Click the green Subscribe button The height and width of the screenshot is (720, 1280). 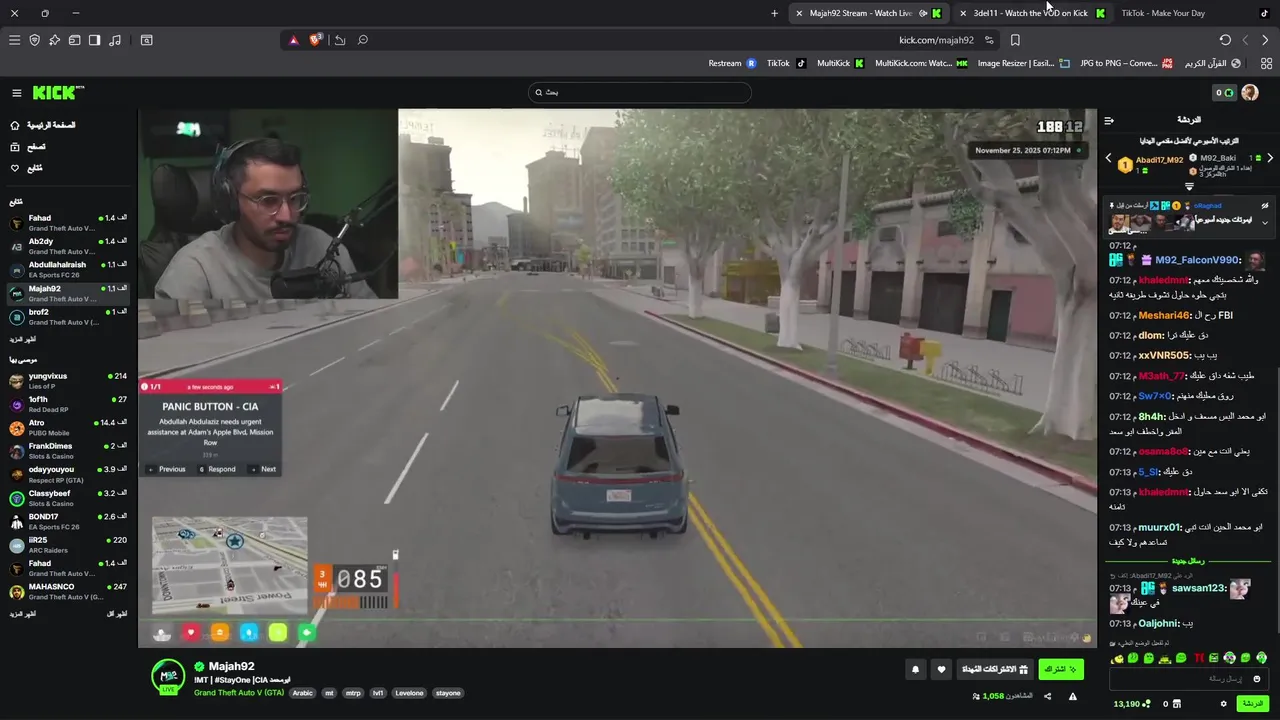point(1060,669)
